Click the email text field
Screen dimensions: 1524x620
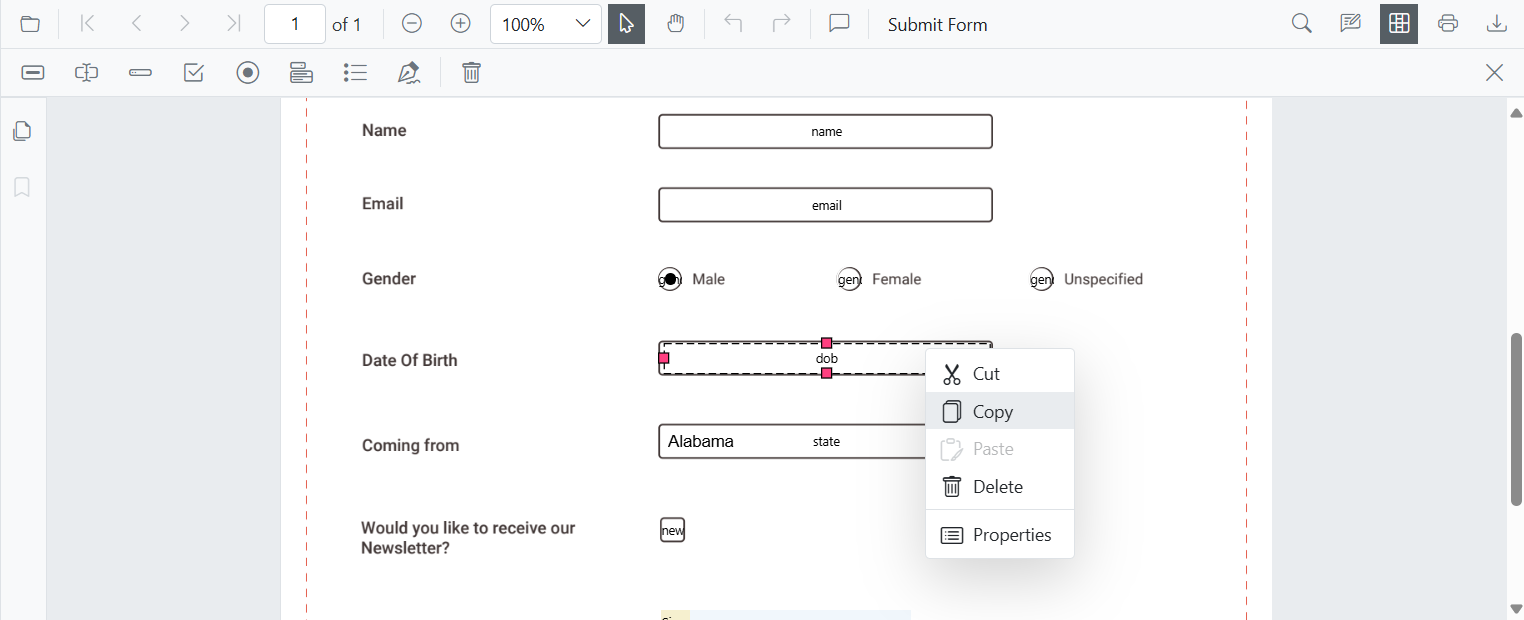[x=825, y=205]
